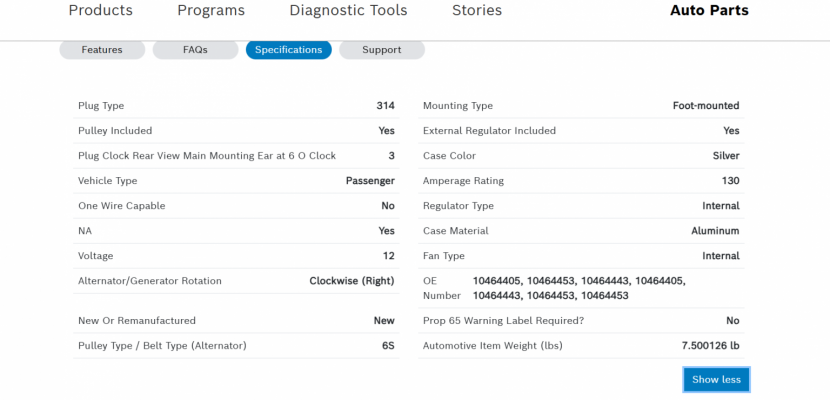Screen dimensions: 830x400
Task: Click the Plug Clock Rear View row label
Action: (207, 156)
